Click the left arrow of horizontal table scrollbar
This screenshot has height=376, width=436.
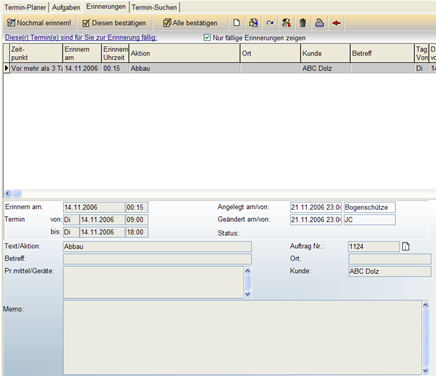(8, 193)
